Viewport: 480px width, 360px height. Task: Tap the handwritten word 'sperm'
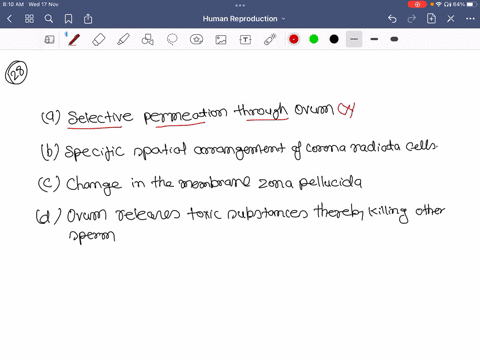coord(92,236)
